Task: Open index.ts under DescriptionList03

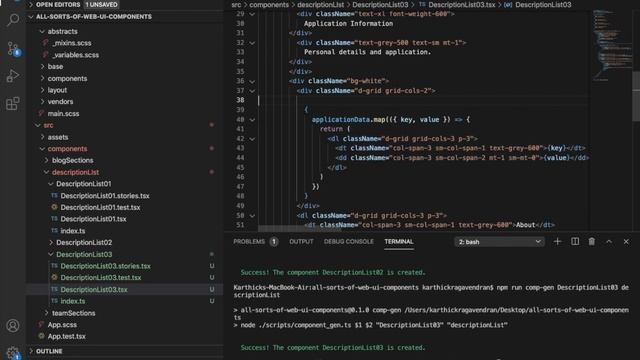Action: (73, 301)
